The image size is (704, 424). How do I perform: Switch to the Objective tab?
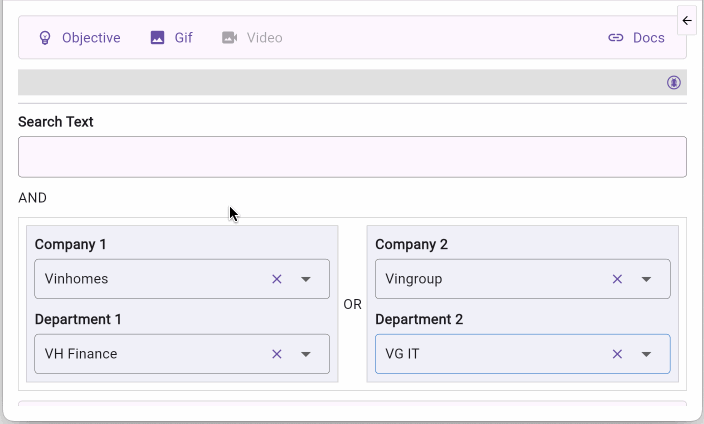coord(90,38)
